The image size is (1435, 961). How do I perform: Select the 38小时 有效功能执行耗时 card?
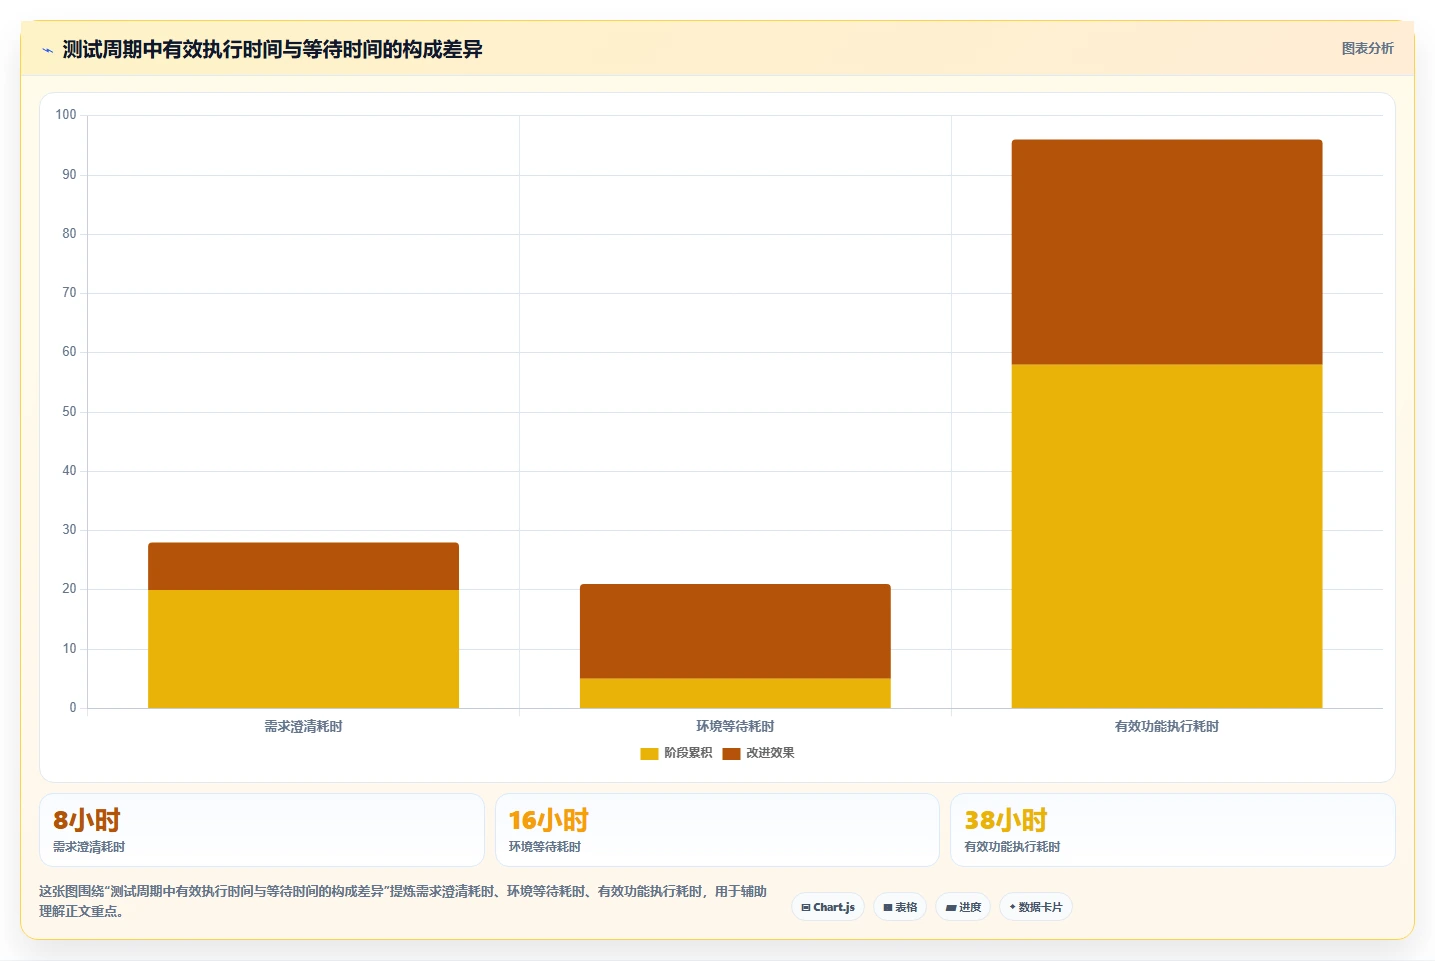click(x=1172, y=830)
